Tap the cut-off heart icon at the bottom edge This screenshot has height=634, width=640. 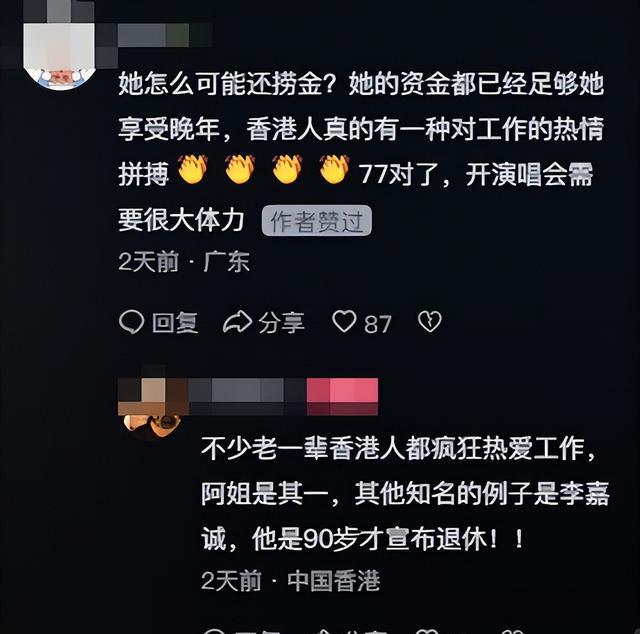(427, 631)
